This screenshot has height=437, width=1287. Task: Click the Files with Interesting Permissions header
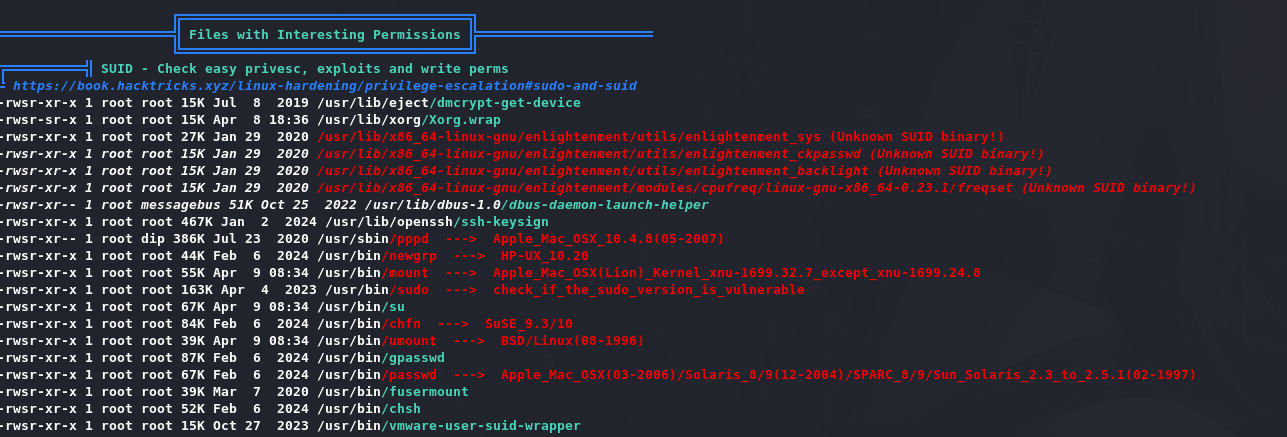click(x=325, y=35)
